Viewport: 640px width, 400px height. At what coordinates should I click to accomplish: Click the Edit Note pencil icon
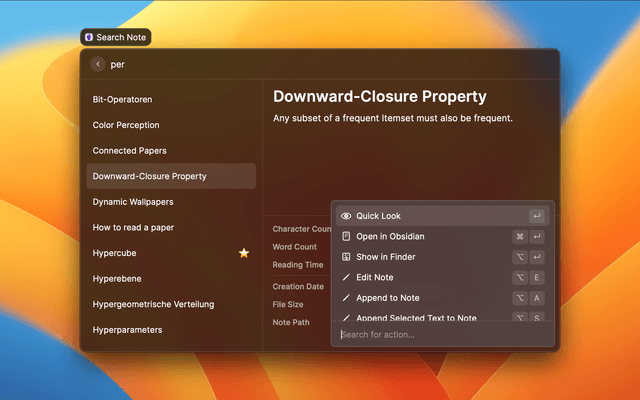point(346,277)
